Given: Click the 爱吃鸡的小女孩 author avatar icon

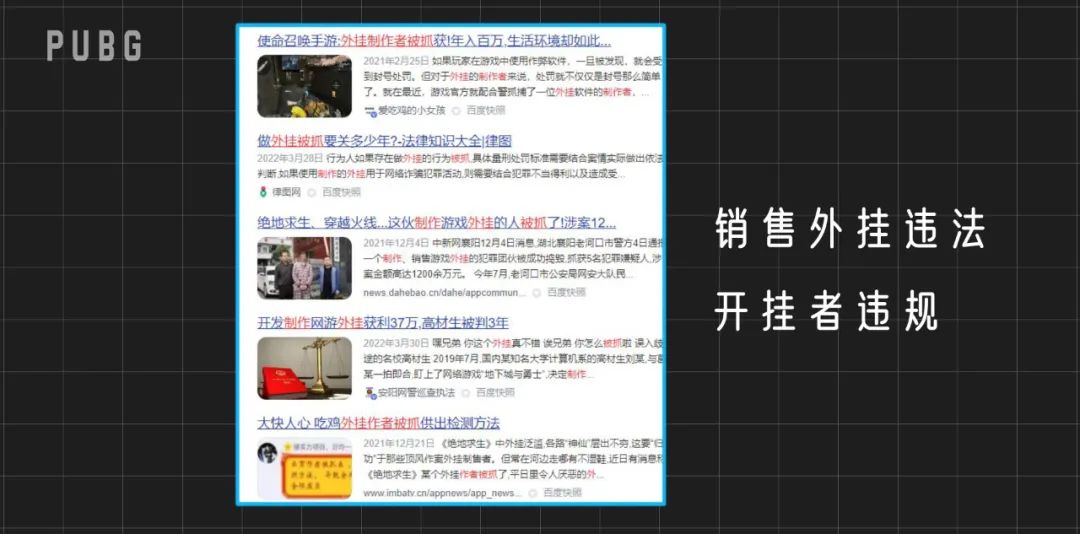Looking at the screenshot, I should pos(371,110).
